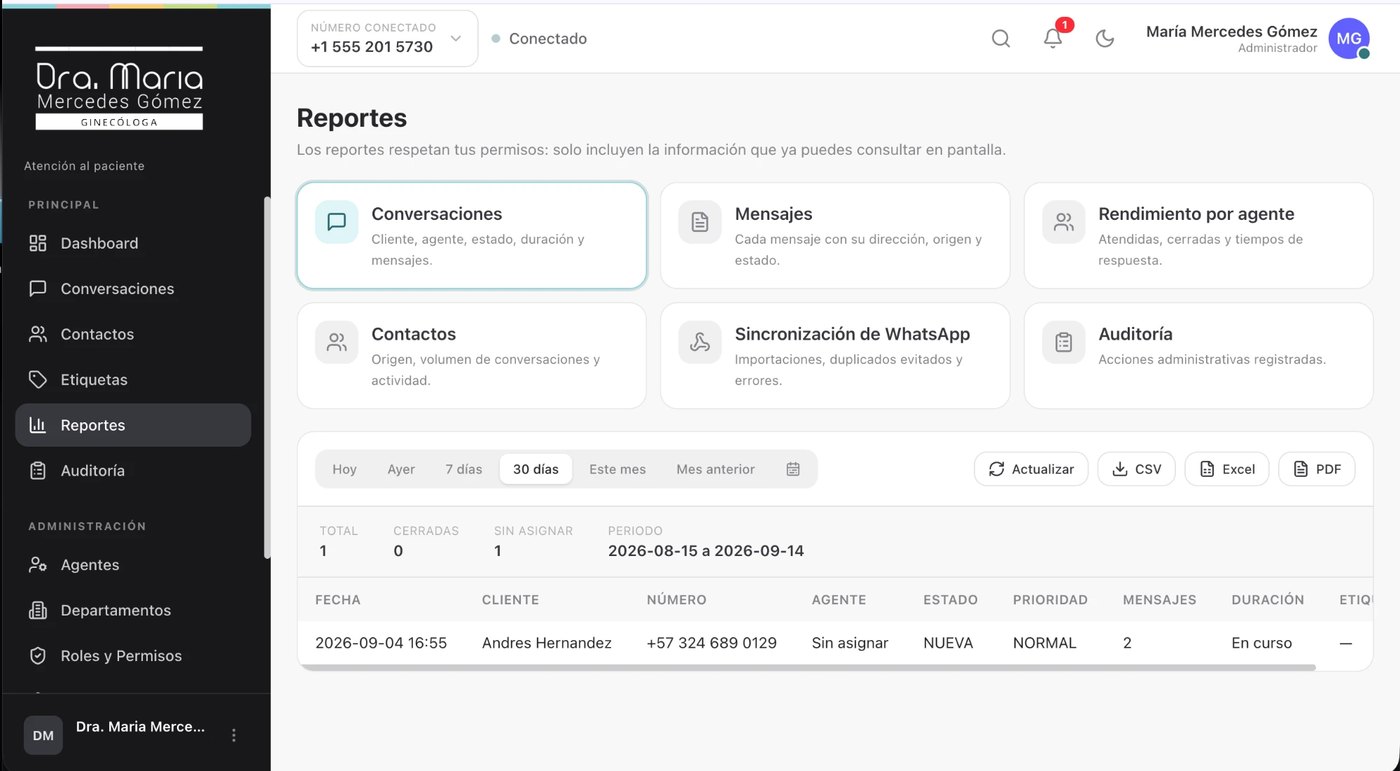Open Agentes under Administración
The height and width of the screenshot is (771, 1400).
(x=133, y=565)
